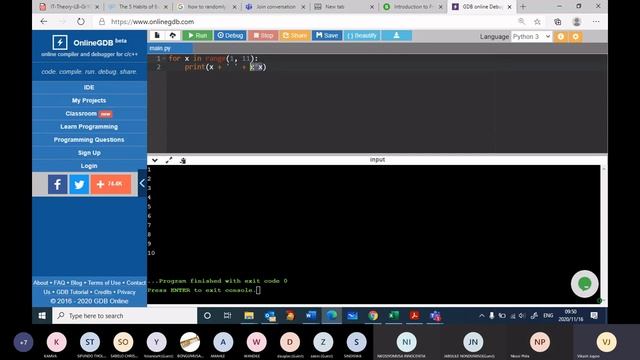Run the Python program
The width and height of the screenshot is (640, 360).
(x=198, y=36)
